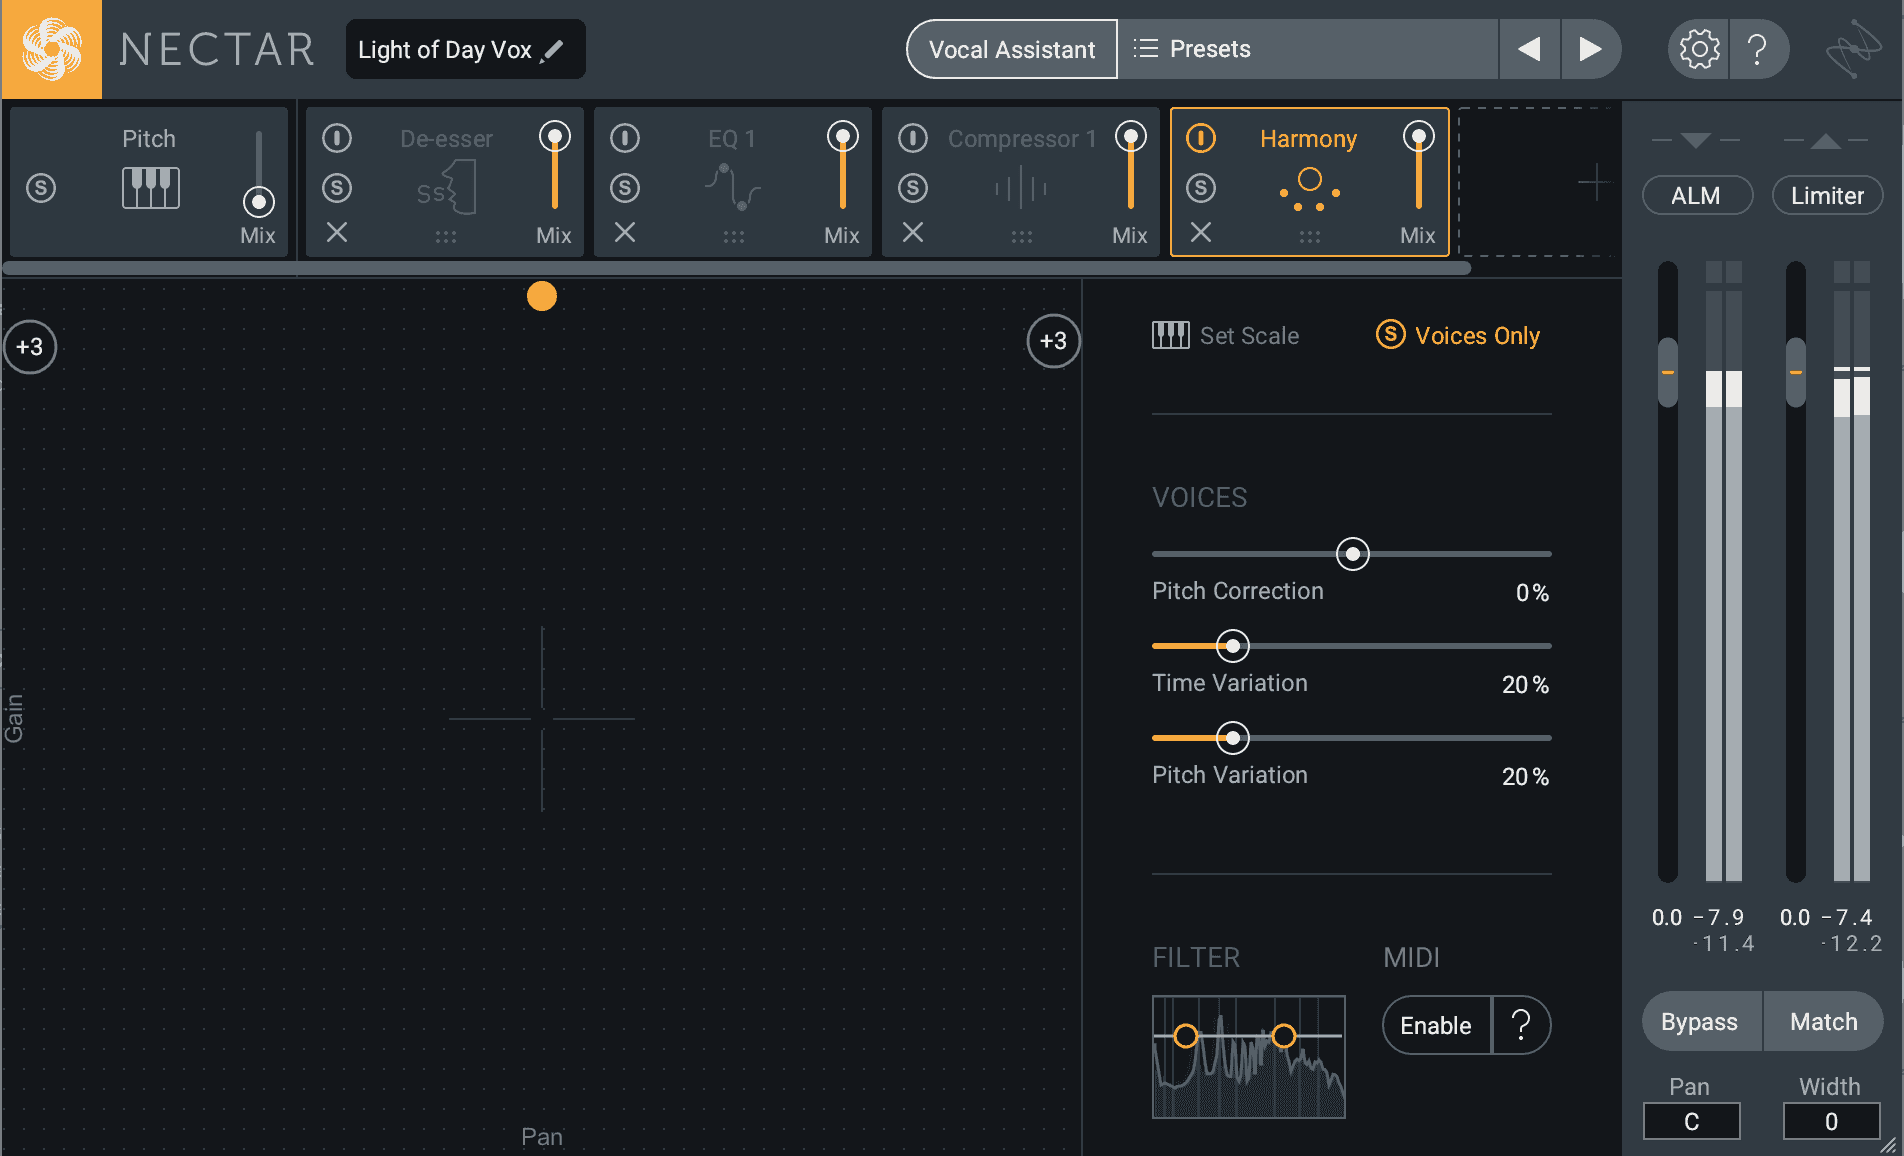
Task: Grab the De-esser module drag handle
Action: pos(446,237)
